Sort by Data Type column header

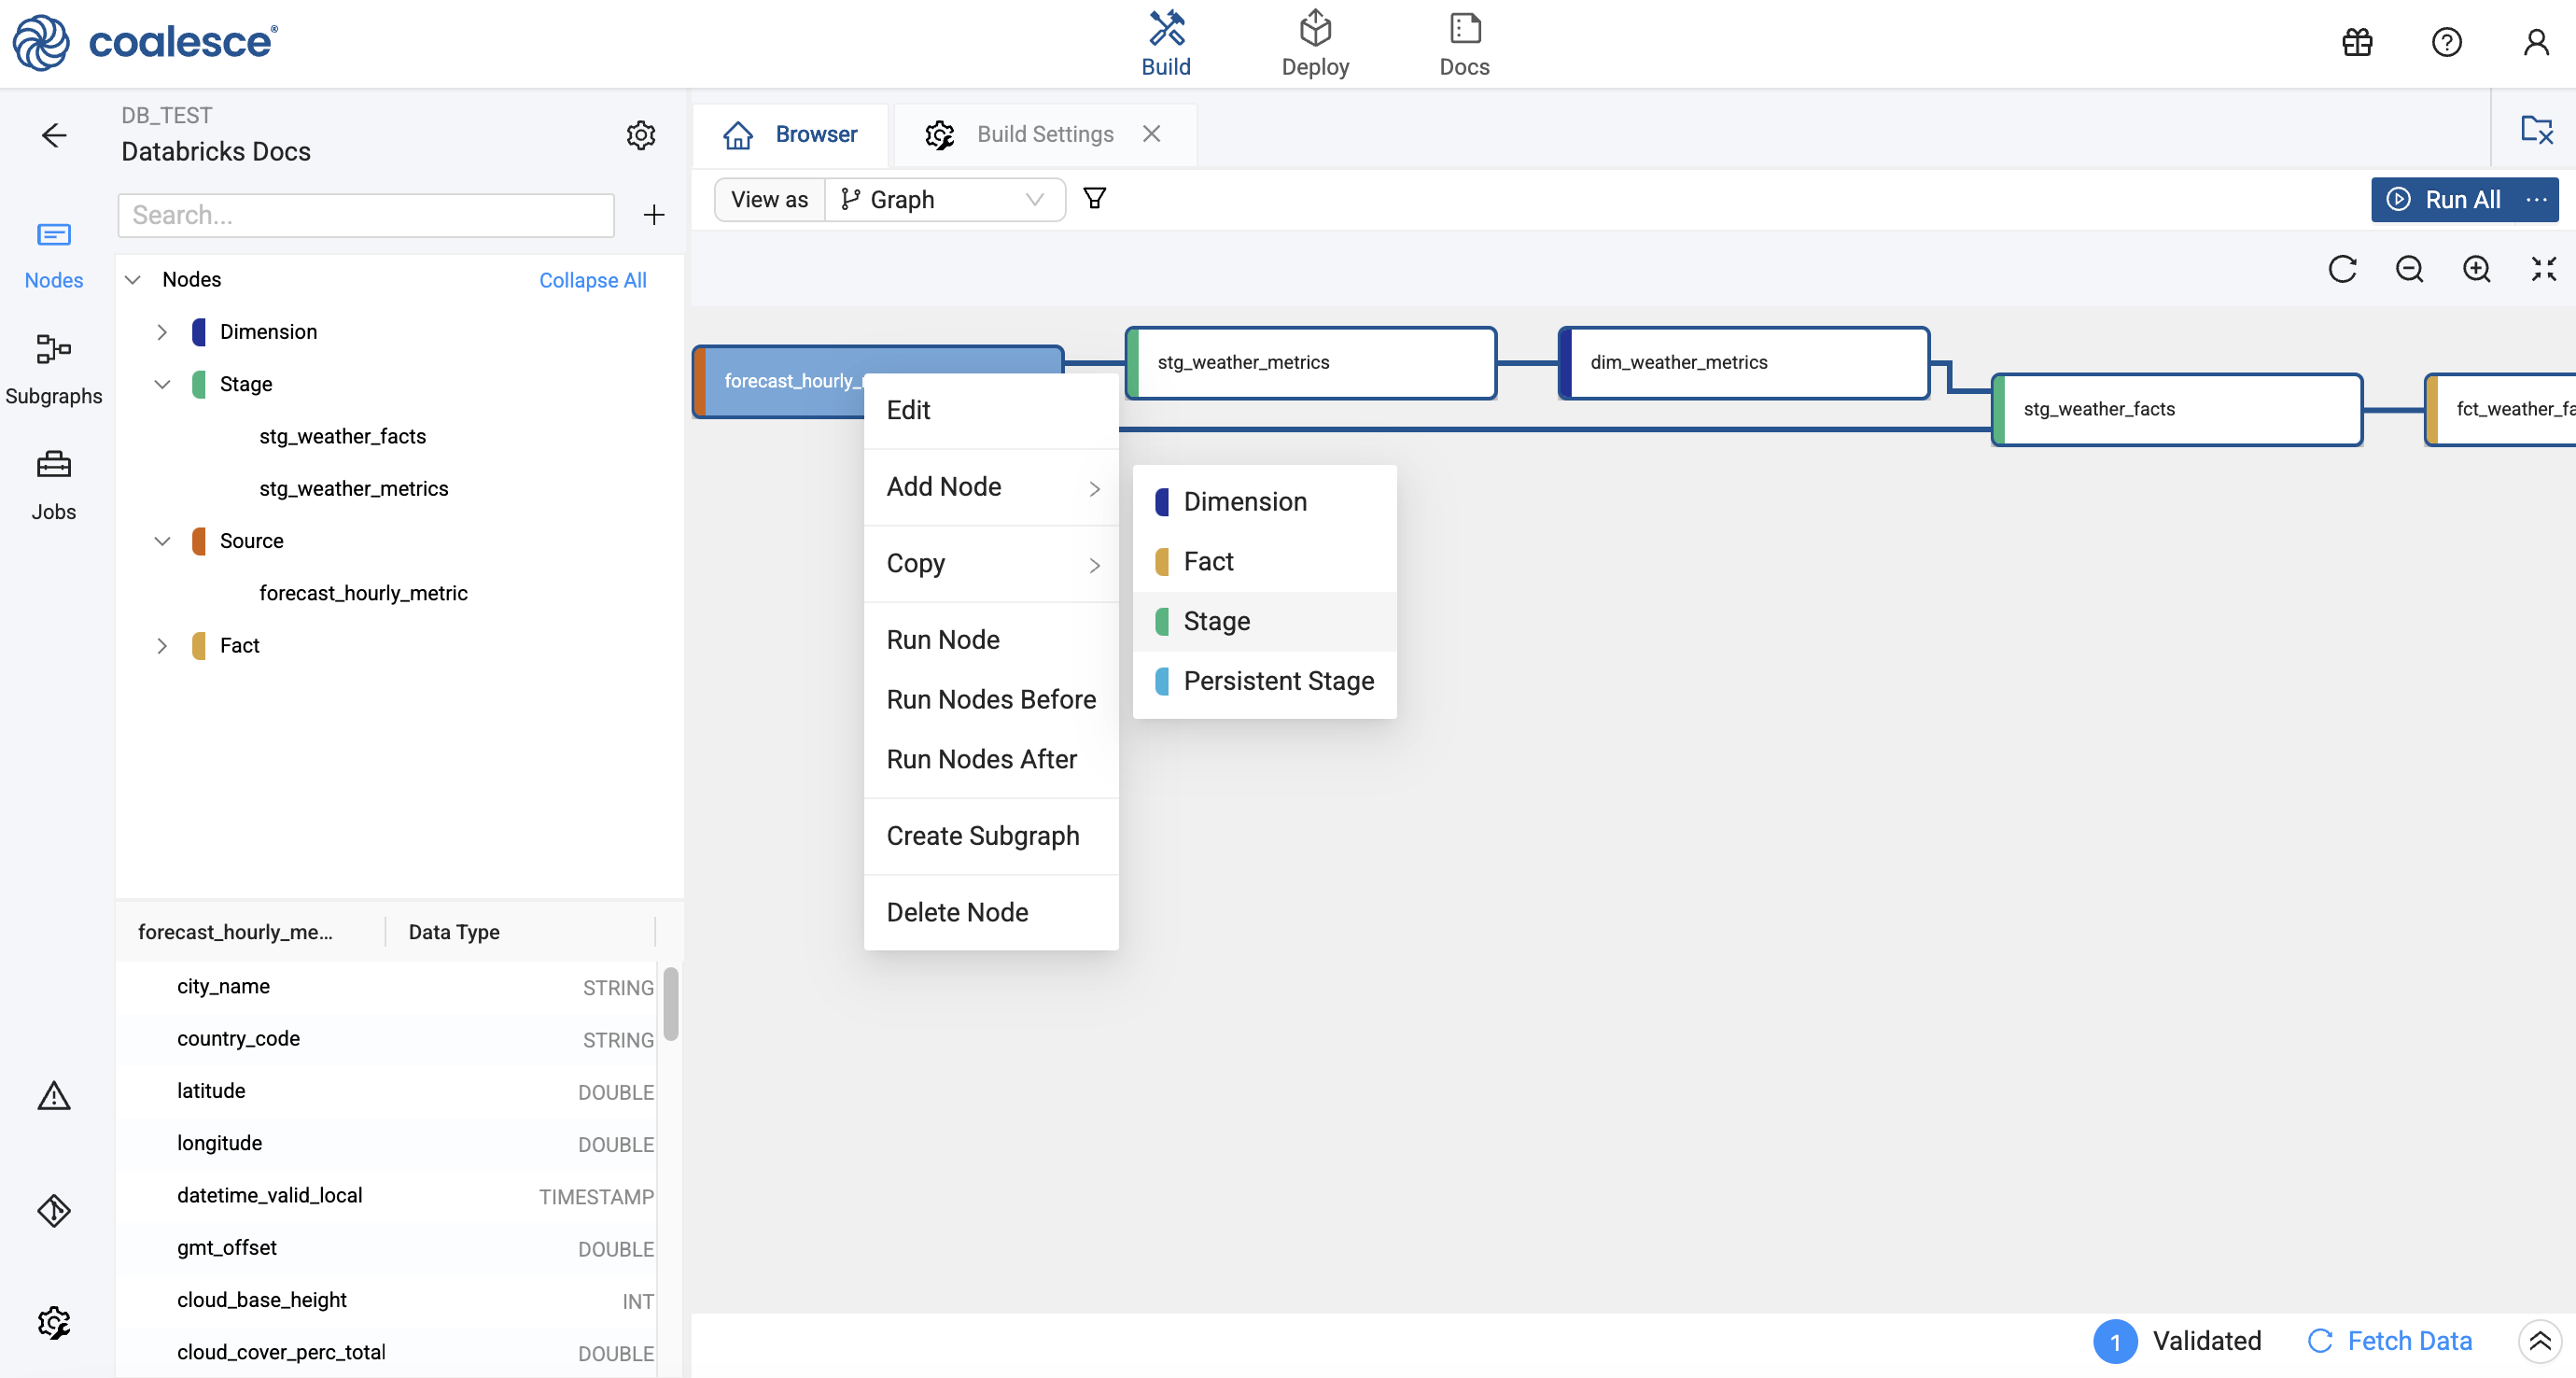pyautogui.click(x=454, y=932)
